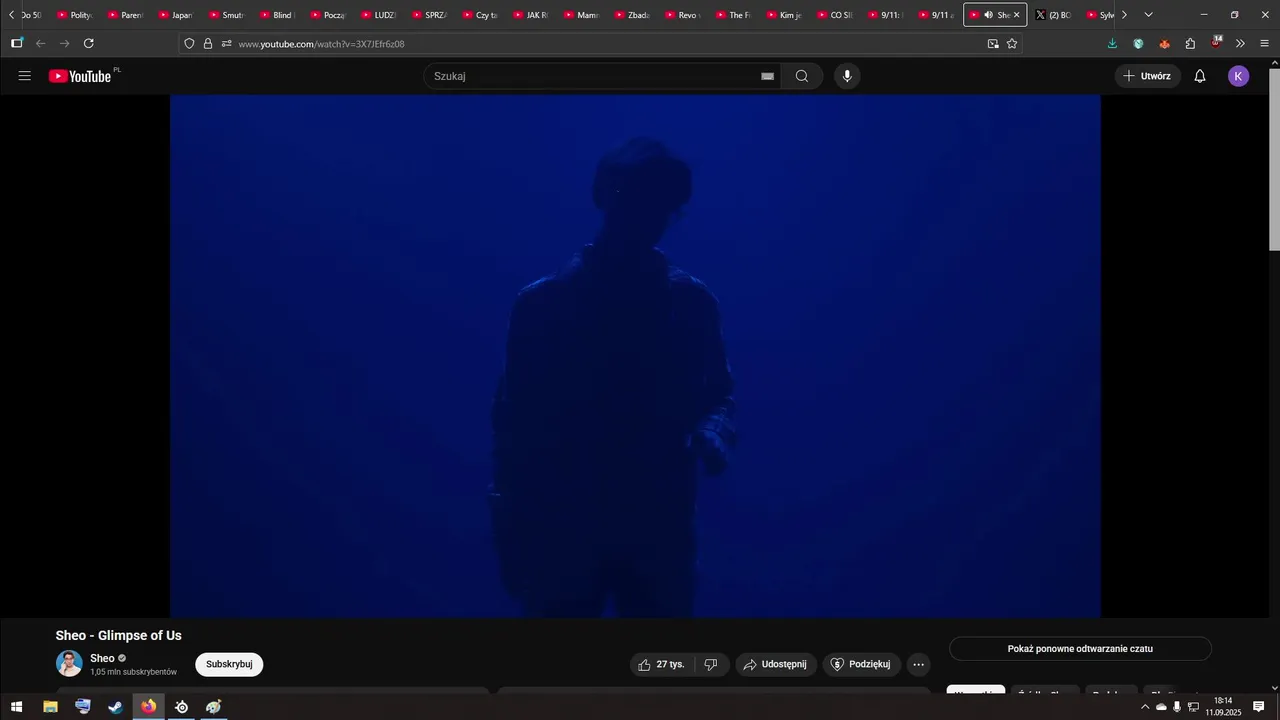
Task: Open picture-in-picture icon in address bar
Action: (x=993, y=43)
